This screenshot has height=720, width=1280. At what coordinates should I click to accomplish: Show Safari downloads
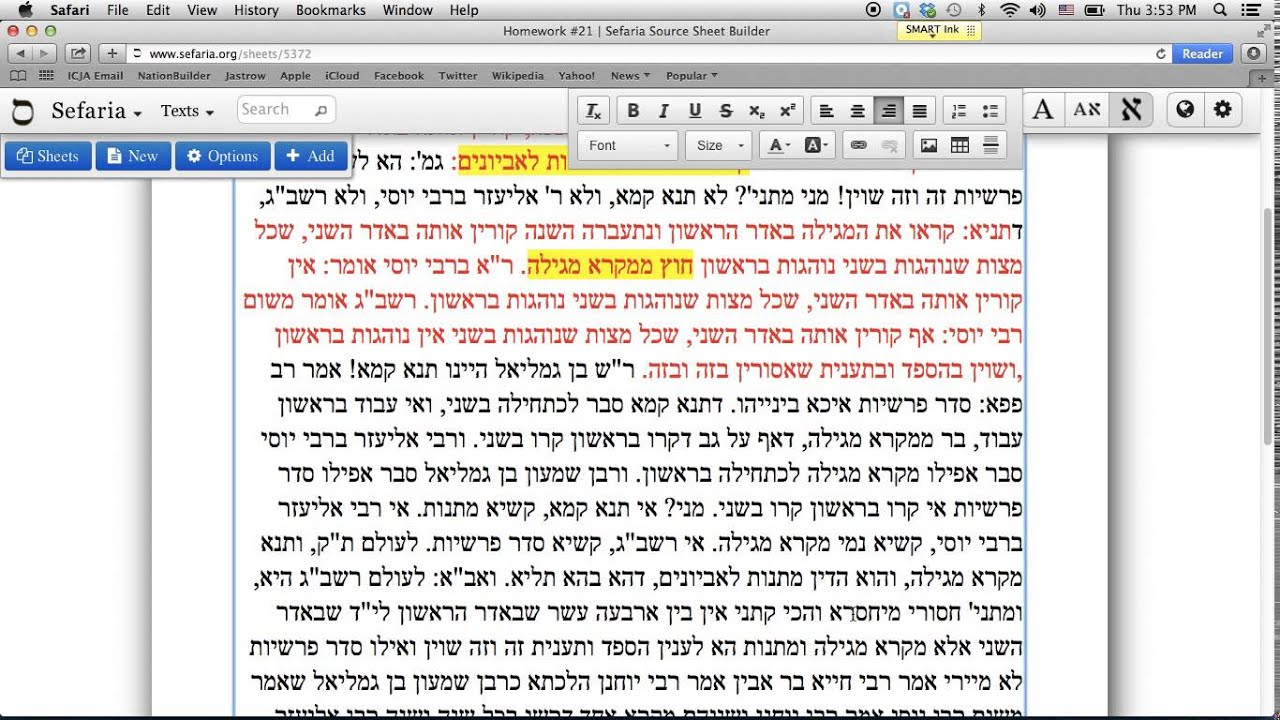1254,54
